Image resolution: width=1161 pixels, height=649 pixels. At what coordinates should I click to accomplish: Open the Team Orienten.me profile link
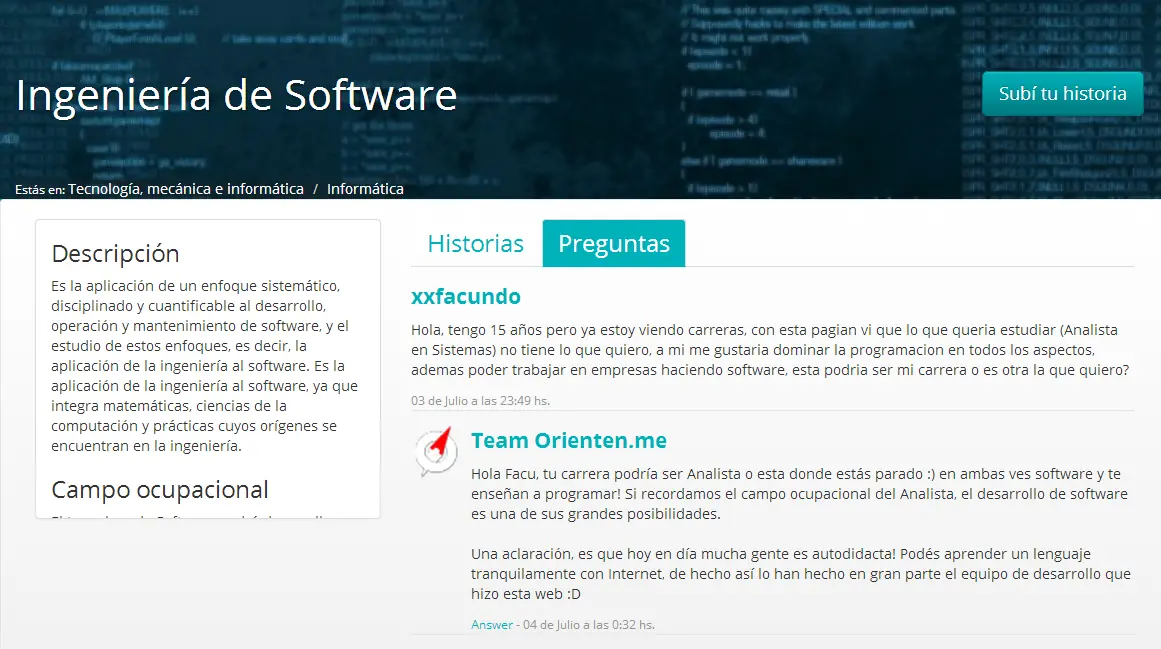tap(569, 440)
